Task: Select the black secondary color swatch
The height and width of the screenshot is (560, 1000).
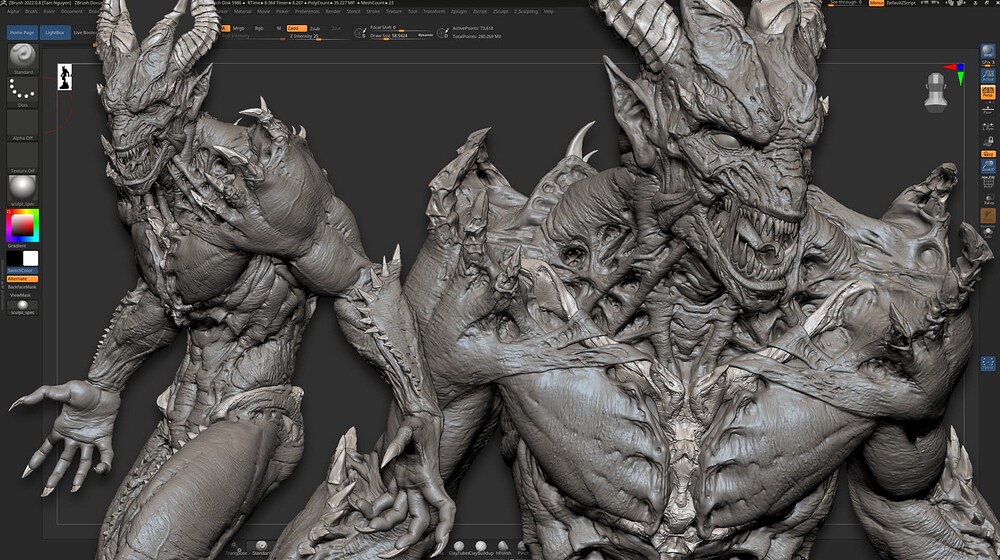Action: pos(14,258)
